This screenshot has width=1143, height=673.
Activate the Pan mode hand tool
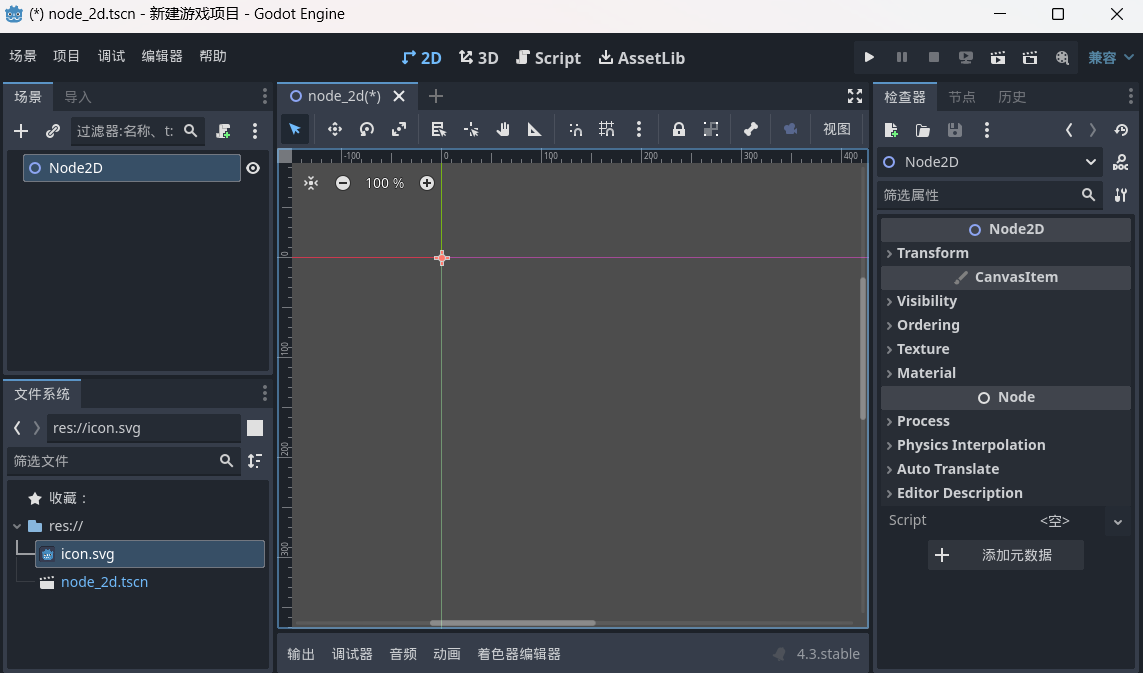click(x=503, y=129)
